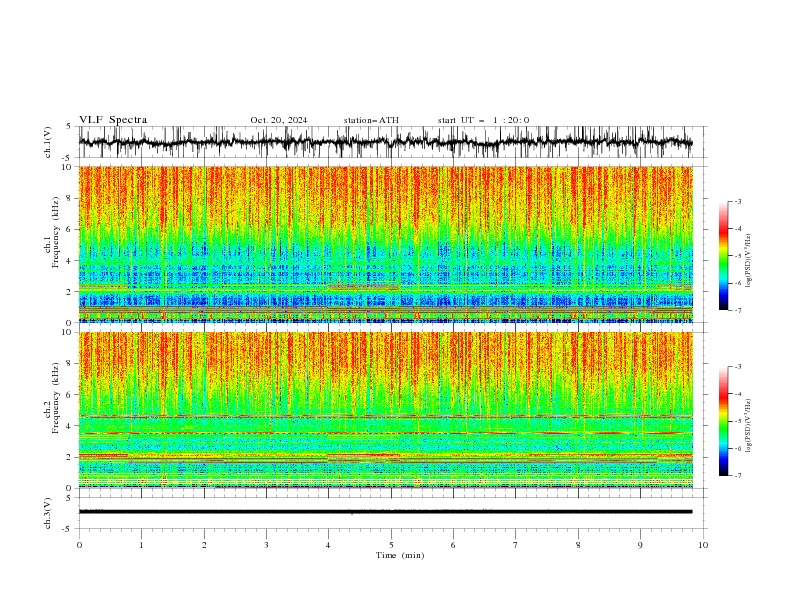Click the "1" minute tick label on time axis
The height and width of the screenshot is (612, 792).
coord(142,545)
